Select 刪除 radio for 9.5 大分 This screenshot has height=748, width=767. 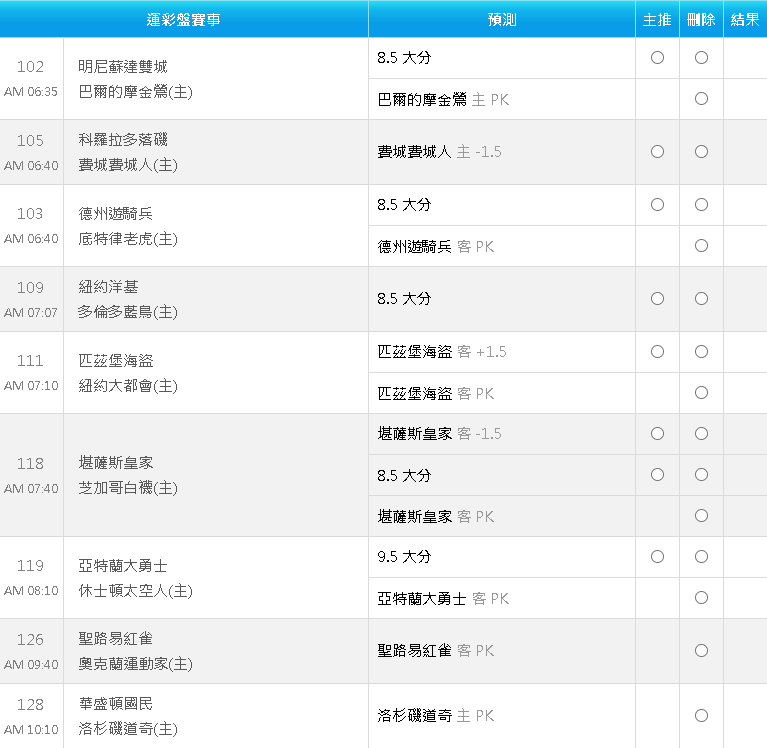tap(701, 557)
